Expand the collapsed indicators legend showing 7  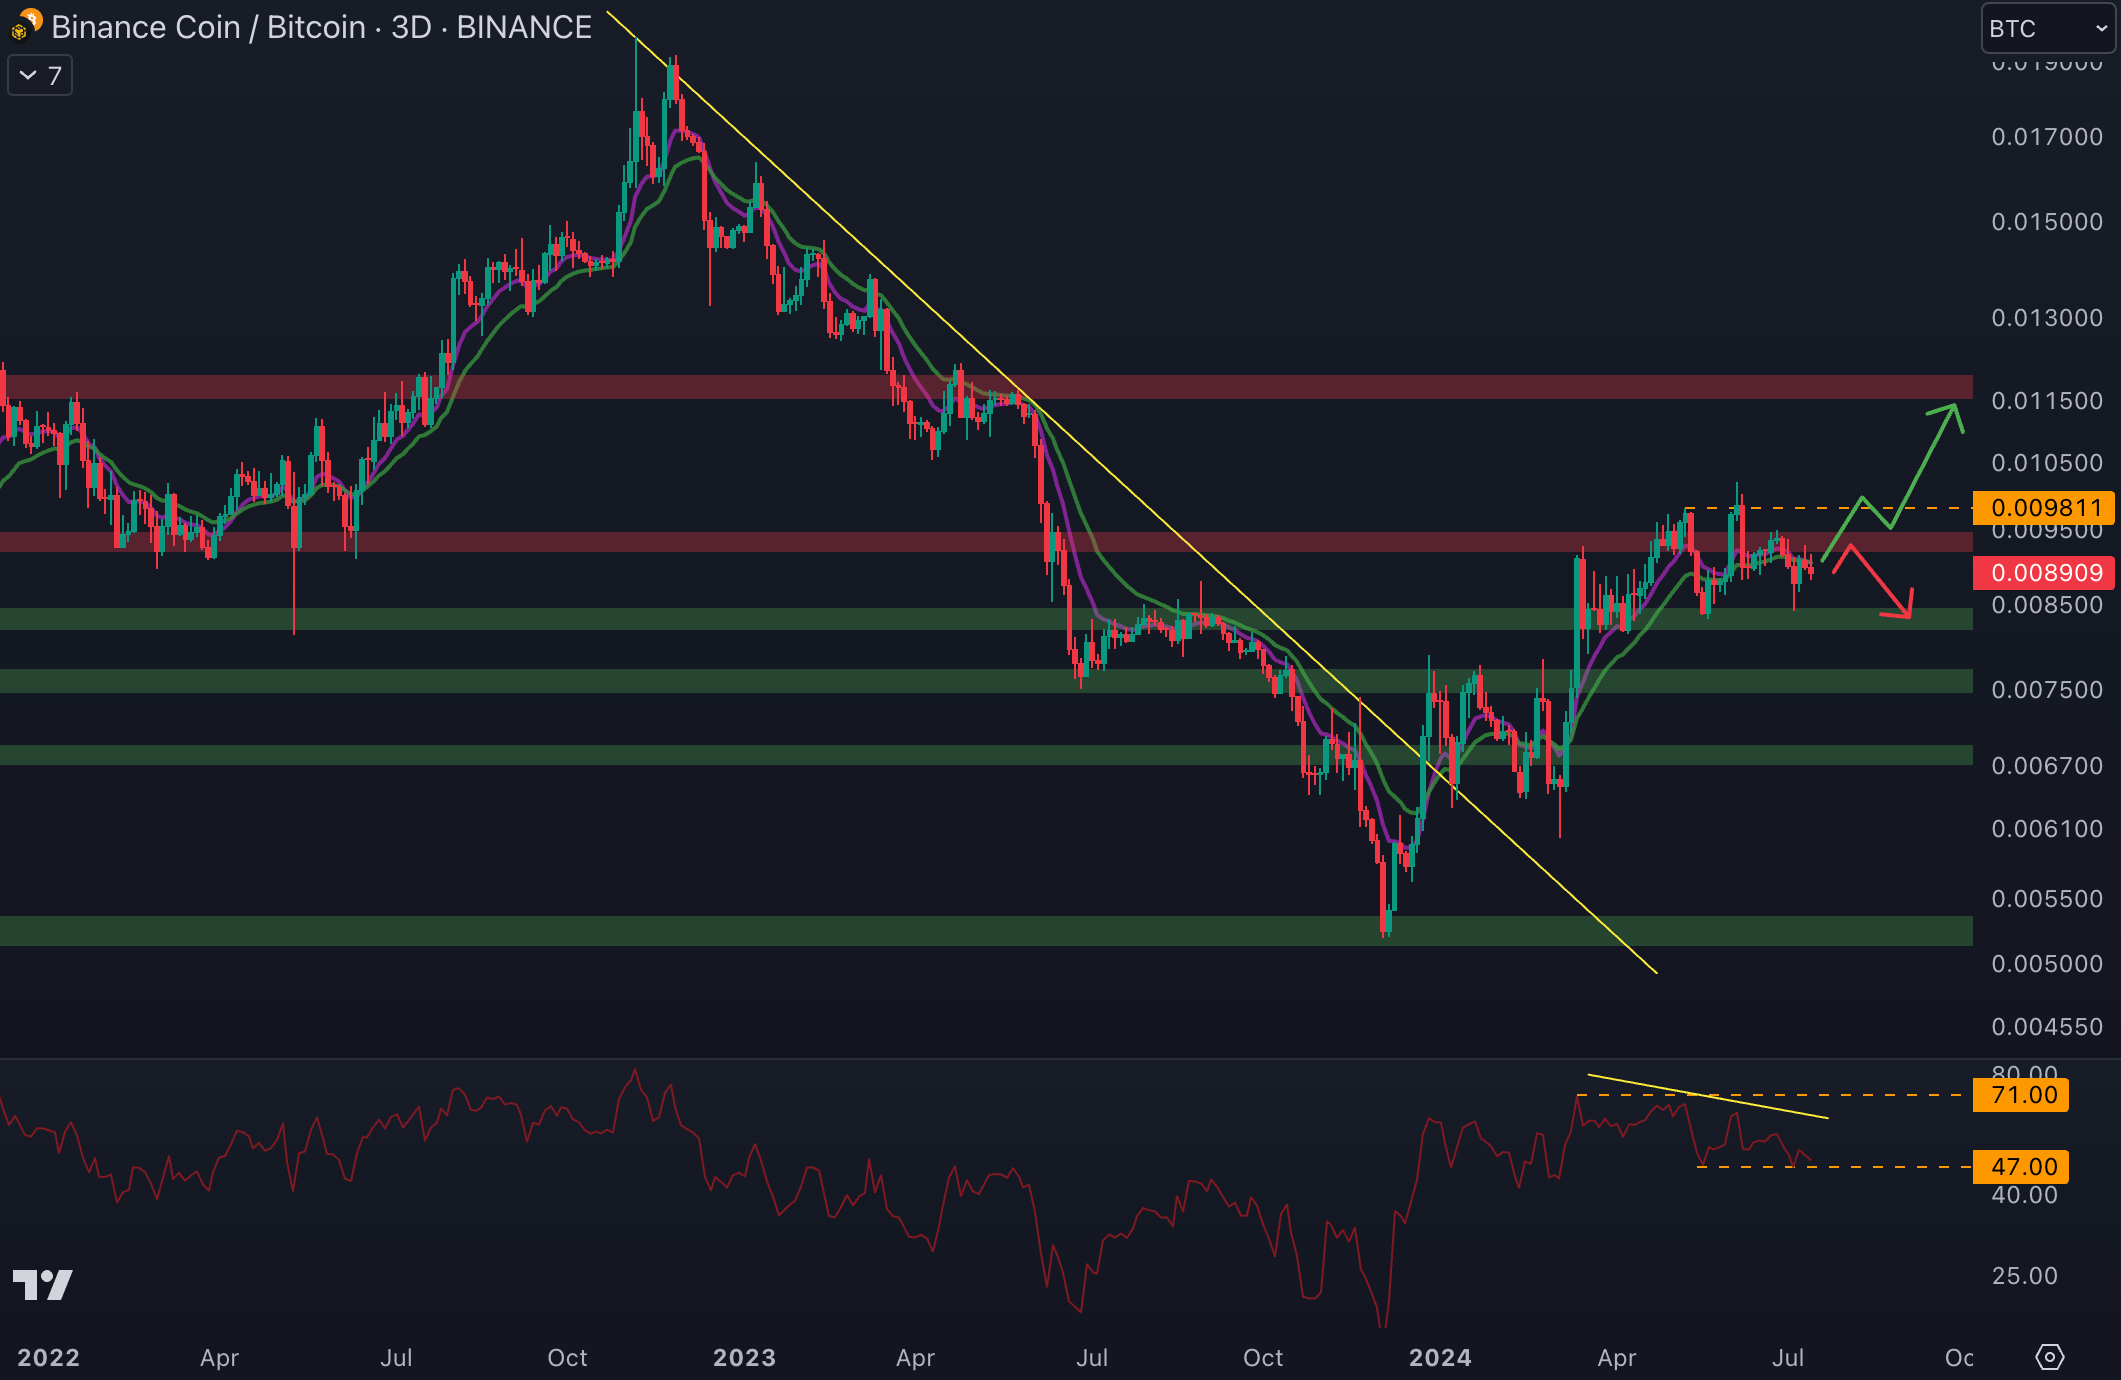click(x=40, y=76)
